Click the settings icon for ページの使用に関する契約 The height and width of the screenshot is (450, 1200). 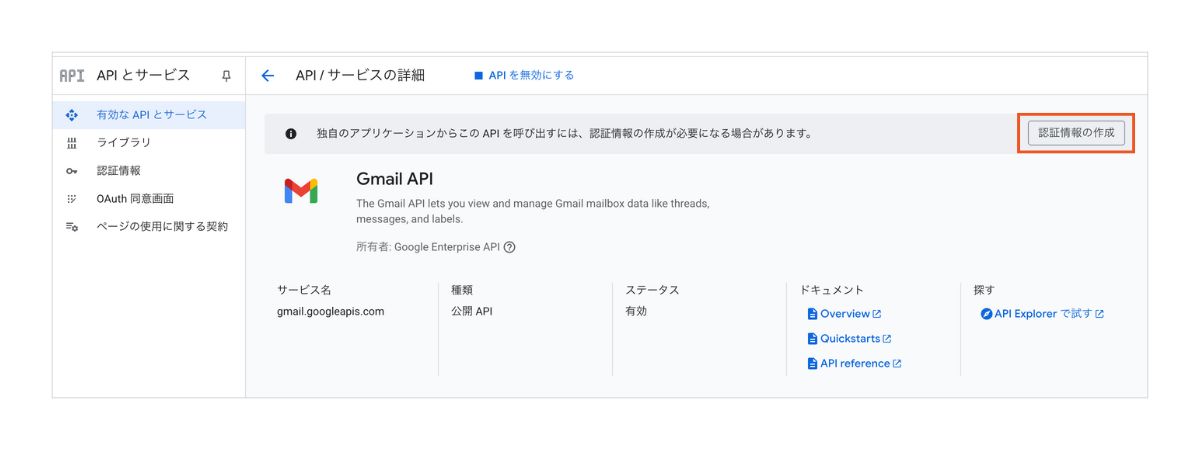[x=72, y=227]
